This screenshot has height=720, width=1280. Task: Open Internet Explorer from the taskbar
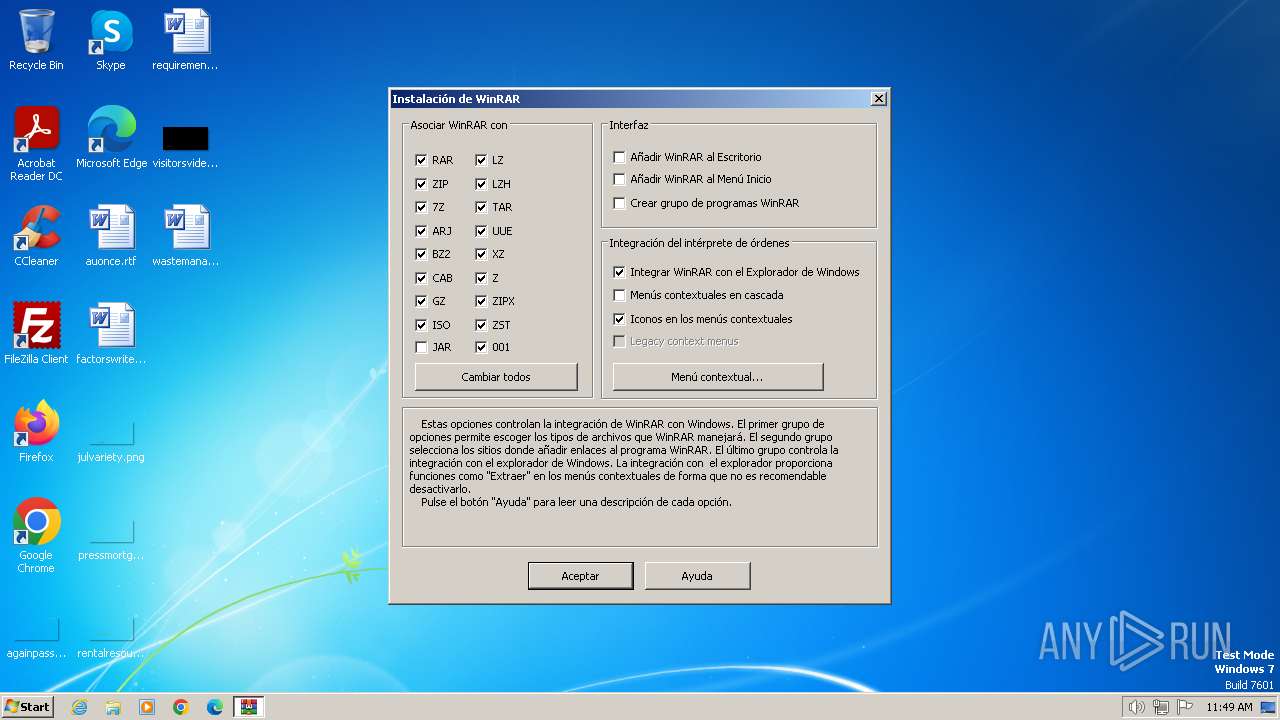point(79,707)
